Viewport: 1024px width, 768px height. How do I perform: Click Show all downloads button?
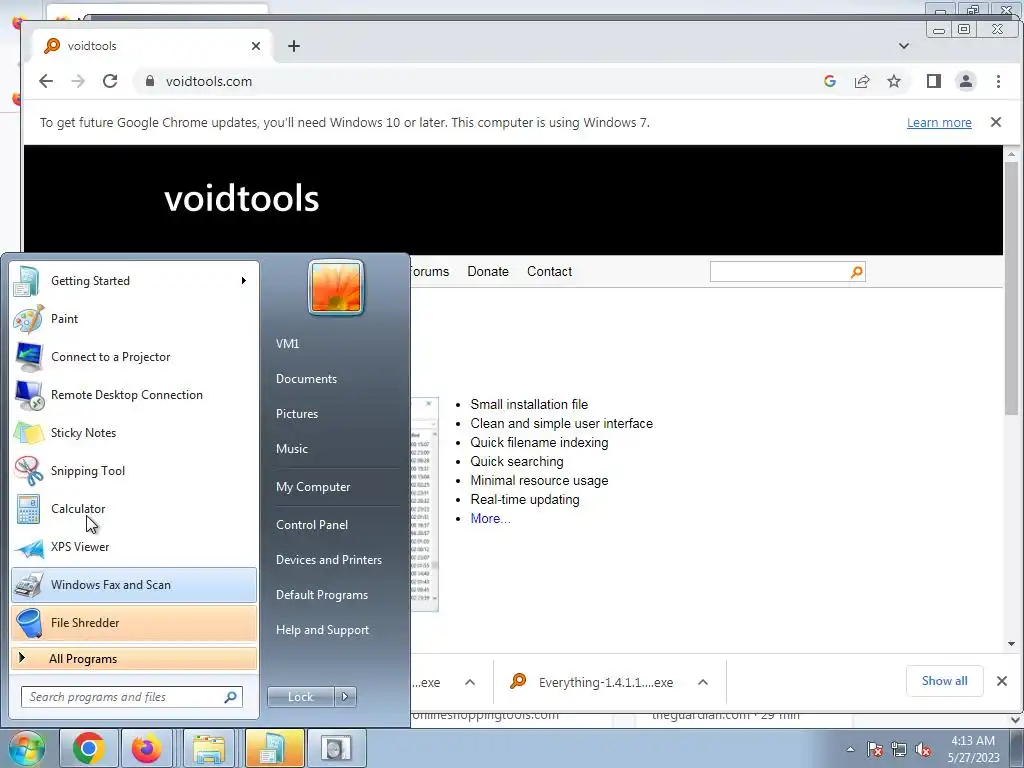click(944, 681)
